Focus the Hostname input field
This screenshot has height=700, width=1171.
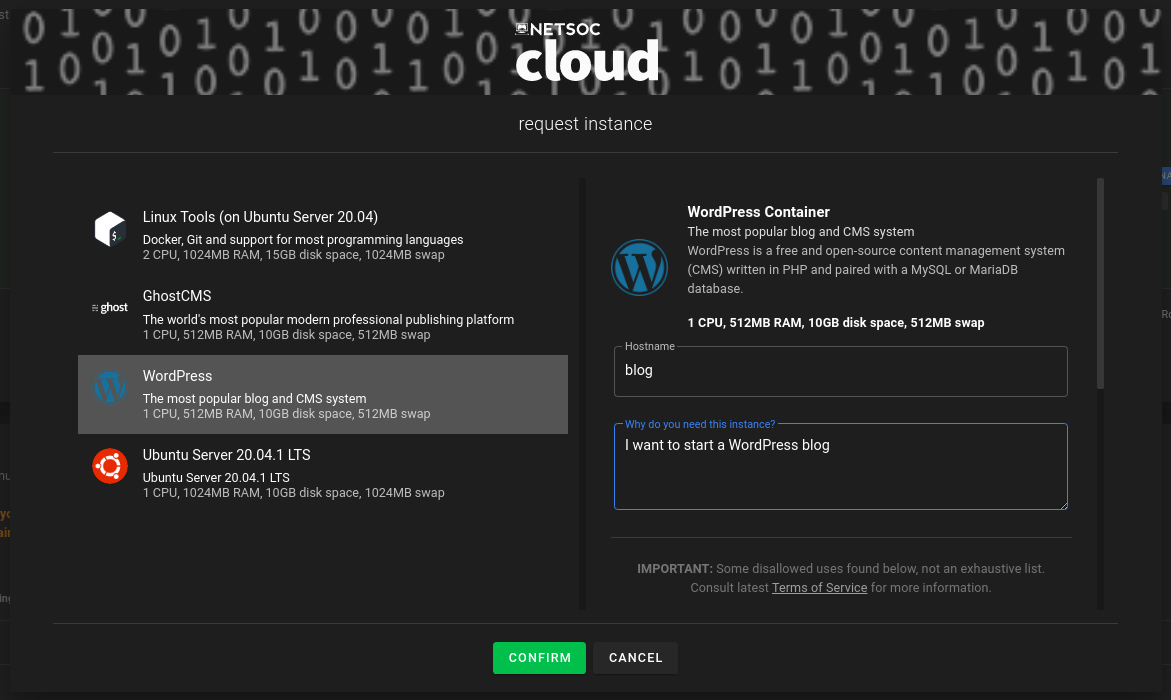[x=840, y=371]
